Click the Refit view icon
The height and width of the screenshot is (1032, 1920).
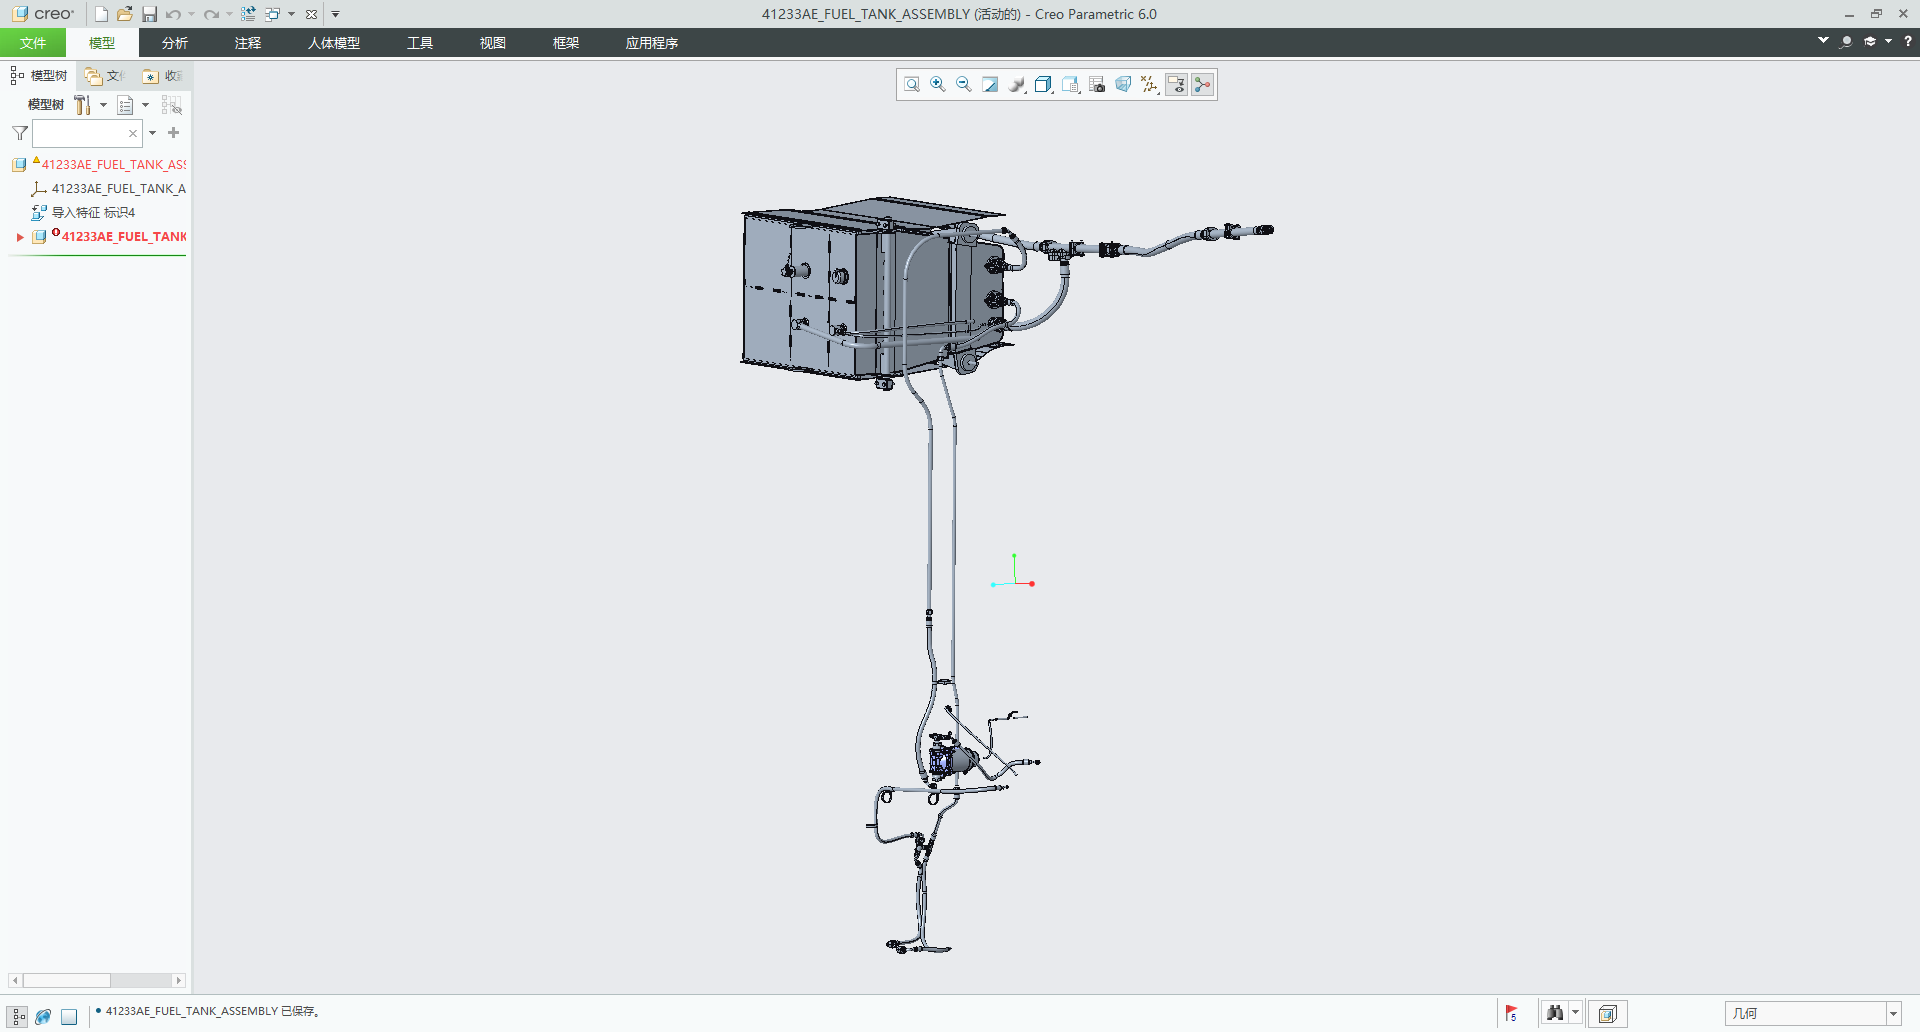pyautogui.click(x=912, y=85)
